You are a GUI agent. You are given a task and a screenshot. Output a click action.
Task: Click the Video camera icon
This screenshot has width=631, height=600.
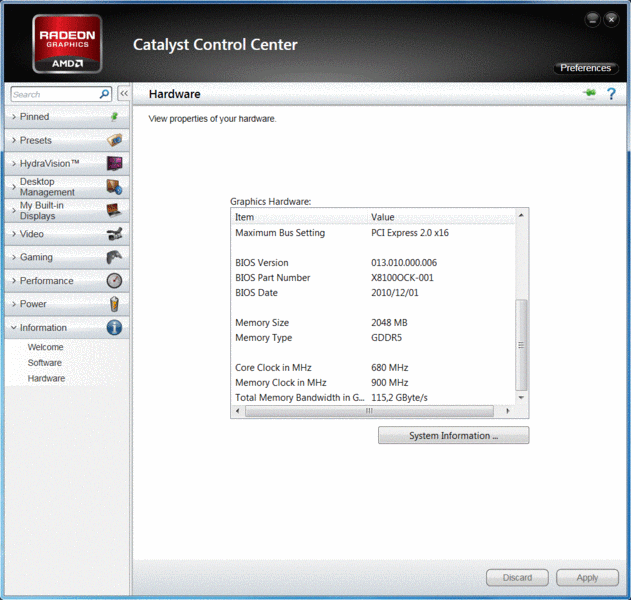coord(115,234)
